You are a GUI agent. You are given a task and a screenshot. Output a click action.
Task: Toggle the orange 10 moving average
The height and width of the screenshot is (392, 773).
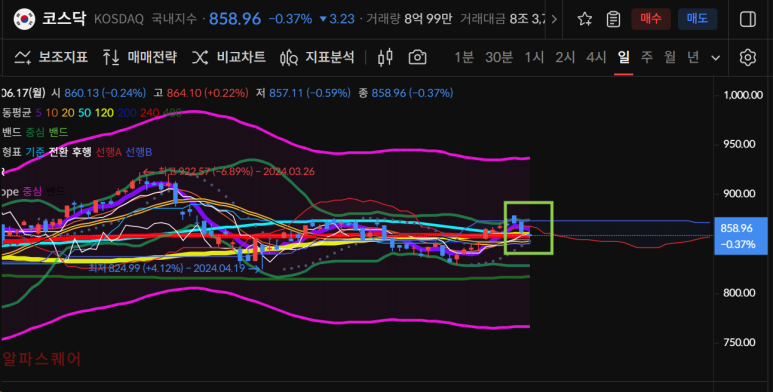51,113
